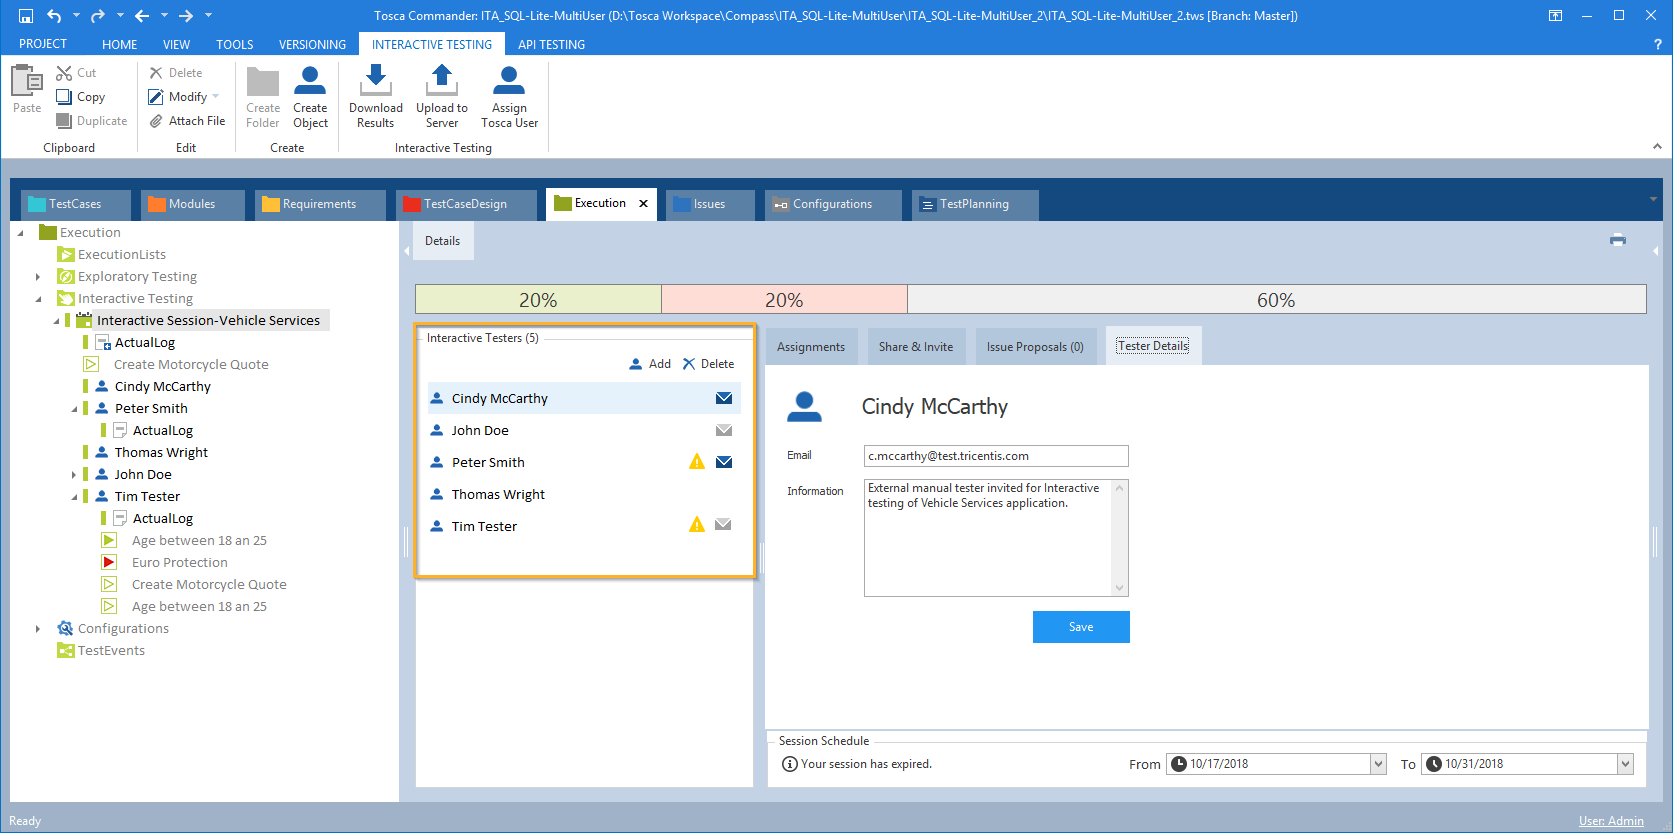The height and width of the screenshot is (833, 1673).
Task: Click the Email input field
Action: [x=995, y=456]
